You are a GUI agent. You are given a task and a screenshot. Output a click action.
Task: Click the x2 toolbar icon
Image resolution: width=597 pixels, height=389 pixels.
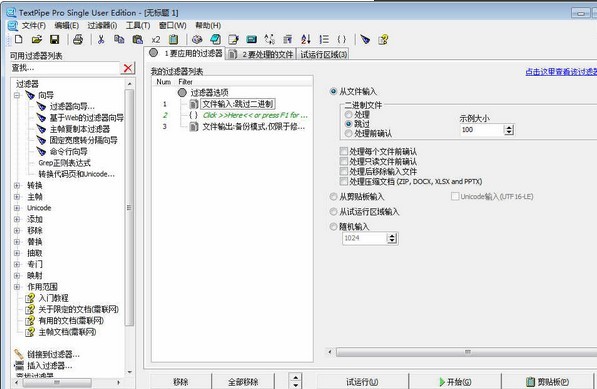point(156,40)
